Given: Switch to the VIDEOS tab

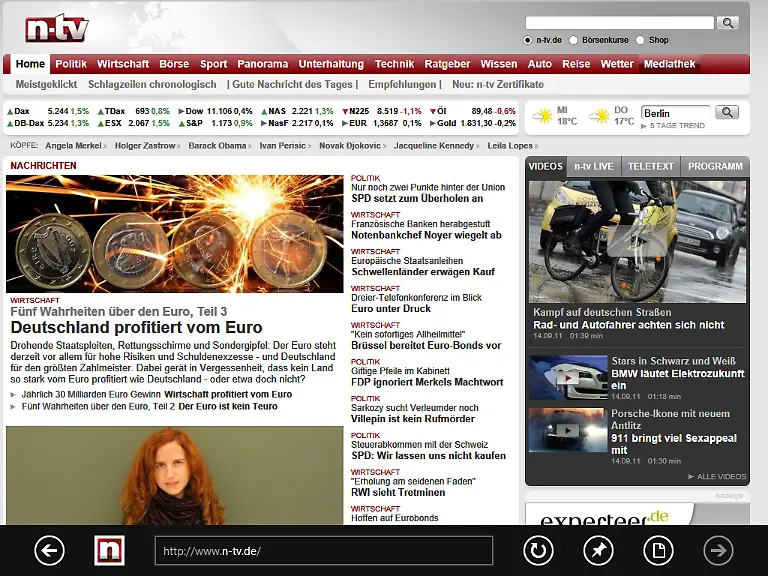Looking at the screenshot, I should (x=546, y=167).
